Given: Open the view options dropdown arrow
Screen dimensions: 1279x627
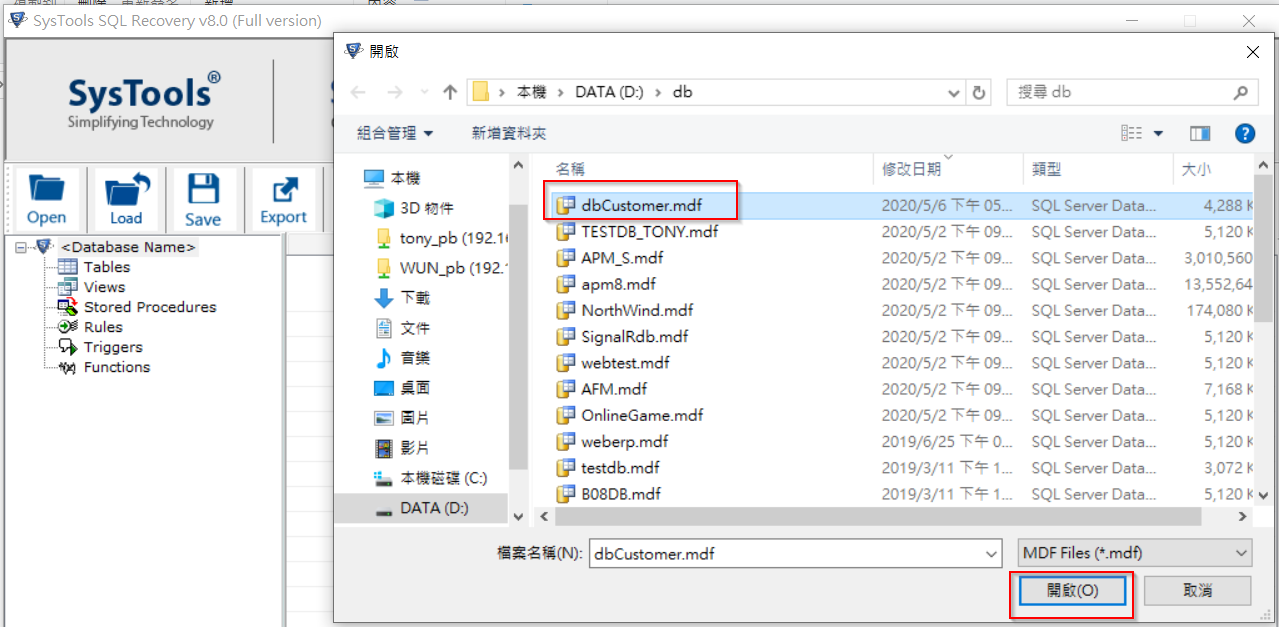Looking at the screenshot, I should pyautogui.click(x=1159, y=133).
